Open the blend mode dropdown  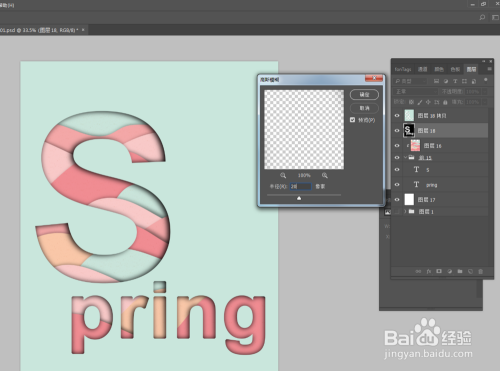(x=415, y=91)
